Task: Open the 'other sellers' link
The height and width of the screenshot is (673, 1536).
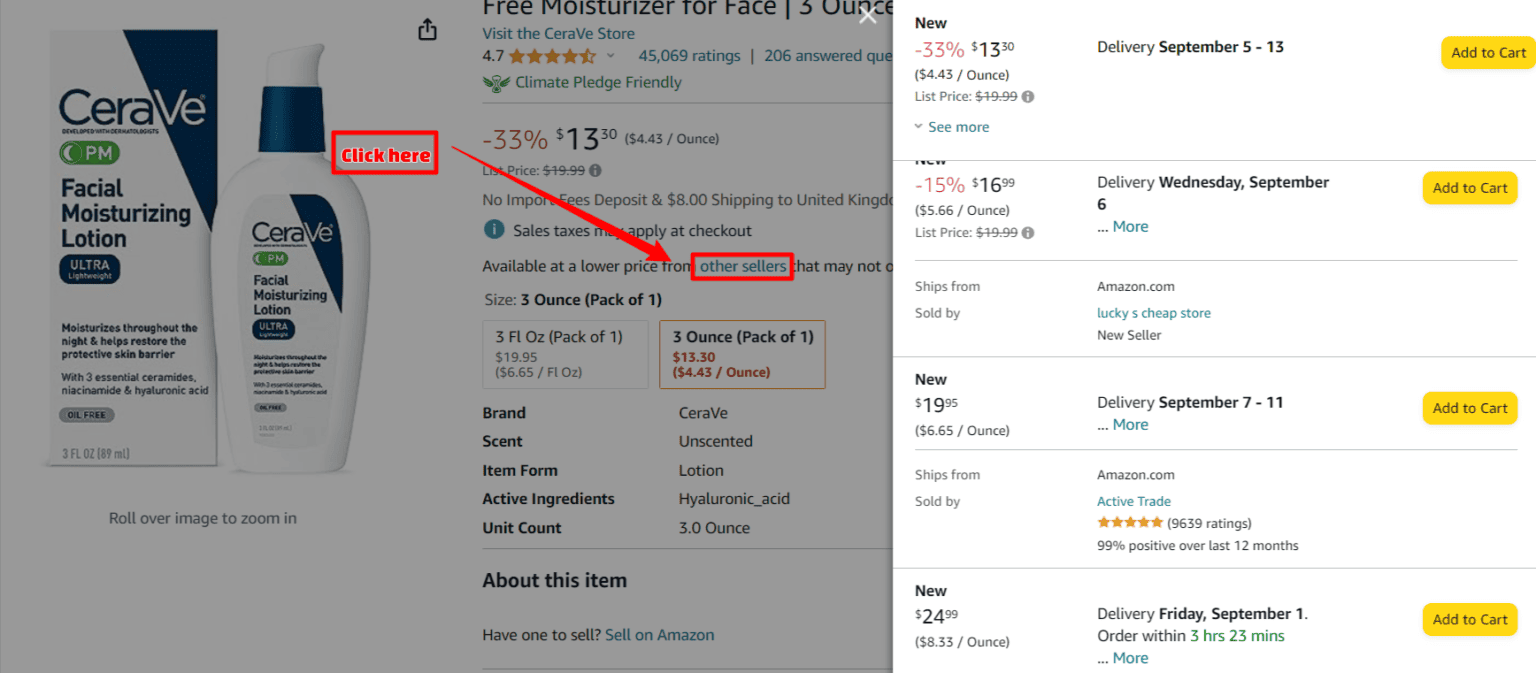Action: [x=742, y=266]
